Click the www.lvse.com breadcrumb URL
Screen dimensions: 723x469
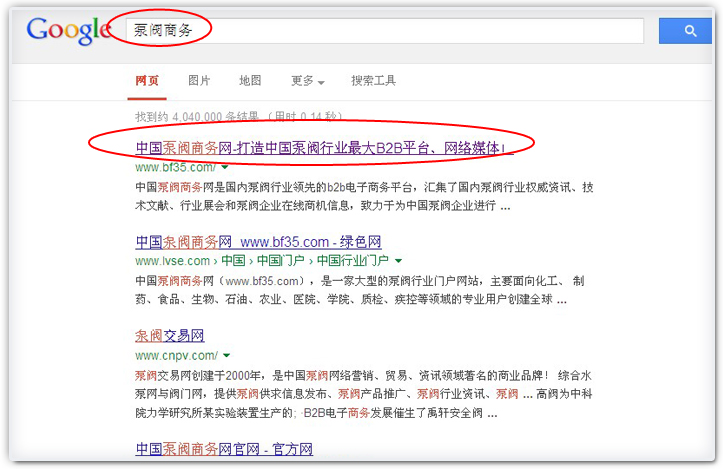click(167, 261)
